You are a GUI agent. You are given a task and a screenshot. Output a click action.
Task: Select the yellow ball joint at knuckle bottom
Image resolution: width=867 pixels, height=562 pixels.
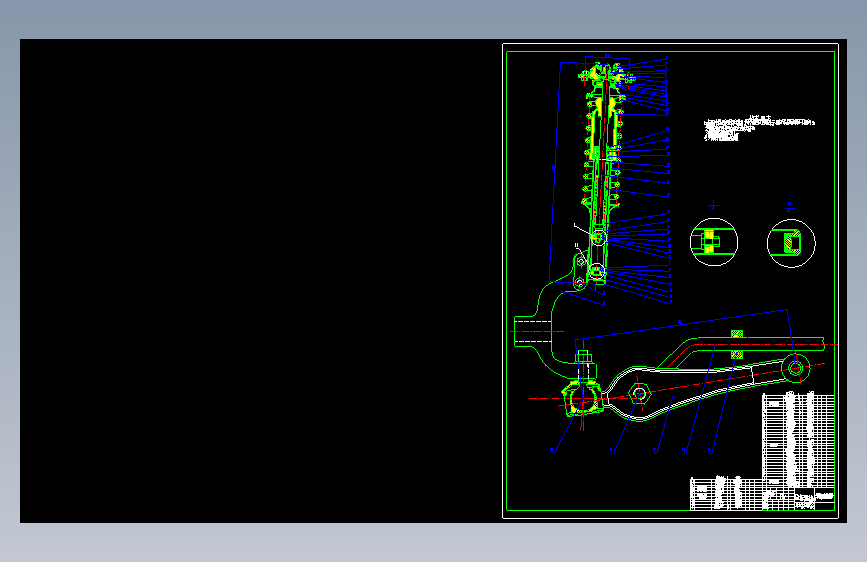coord(581,397)
